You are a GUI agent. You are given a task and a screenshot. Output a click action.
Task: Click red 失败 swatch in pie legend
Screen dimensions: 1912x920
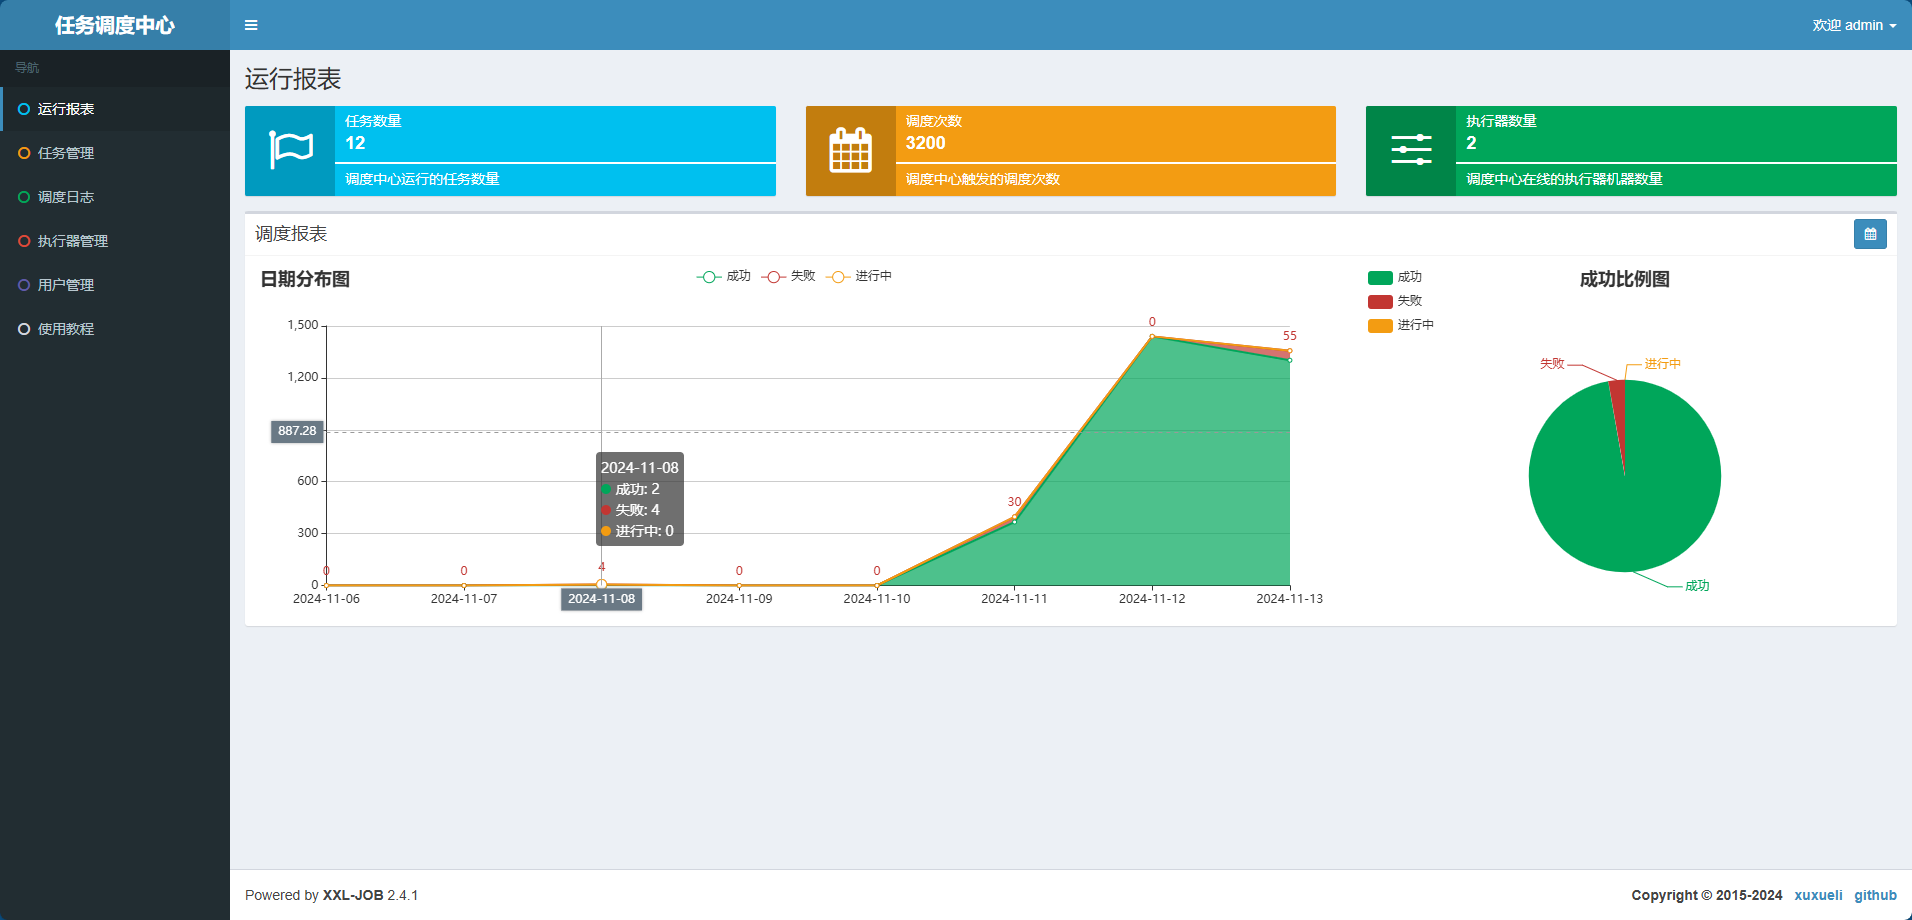[1380, 301]
